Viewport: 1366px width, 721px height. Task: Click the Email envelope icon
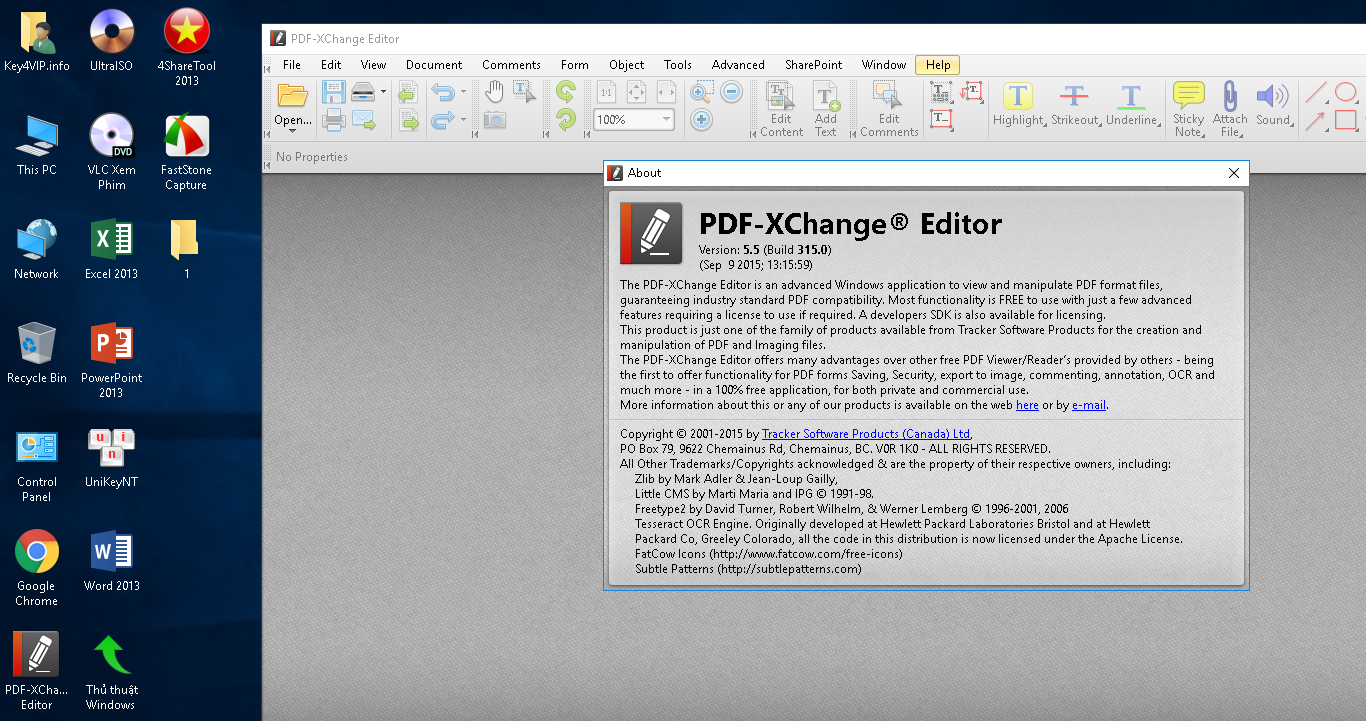coord(362,121)
